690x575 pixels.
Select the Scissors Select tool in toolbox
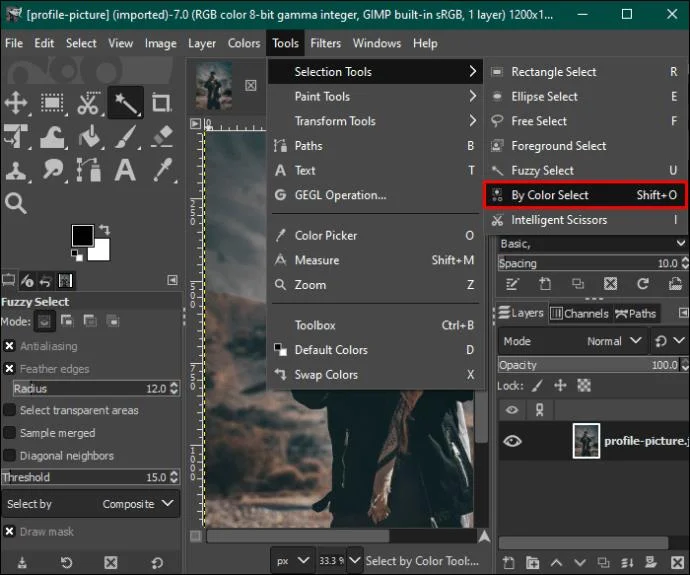pyautogui.click(x=88, y=103)
